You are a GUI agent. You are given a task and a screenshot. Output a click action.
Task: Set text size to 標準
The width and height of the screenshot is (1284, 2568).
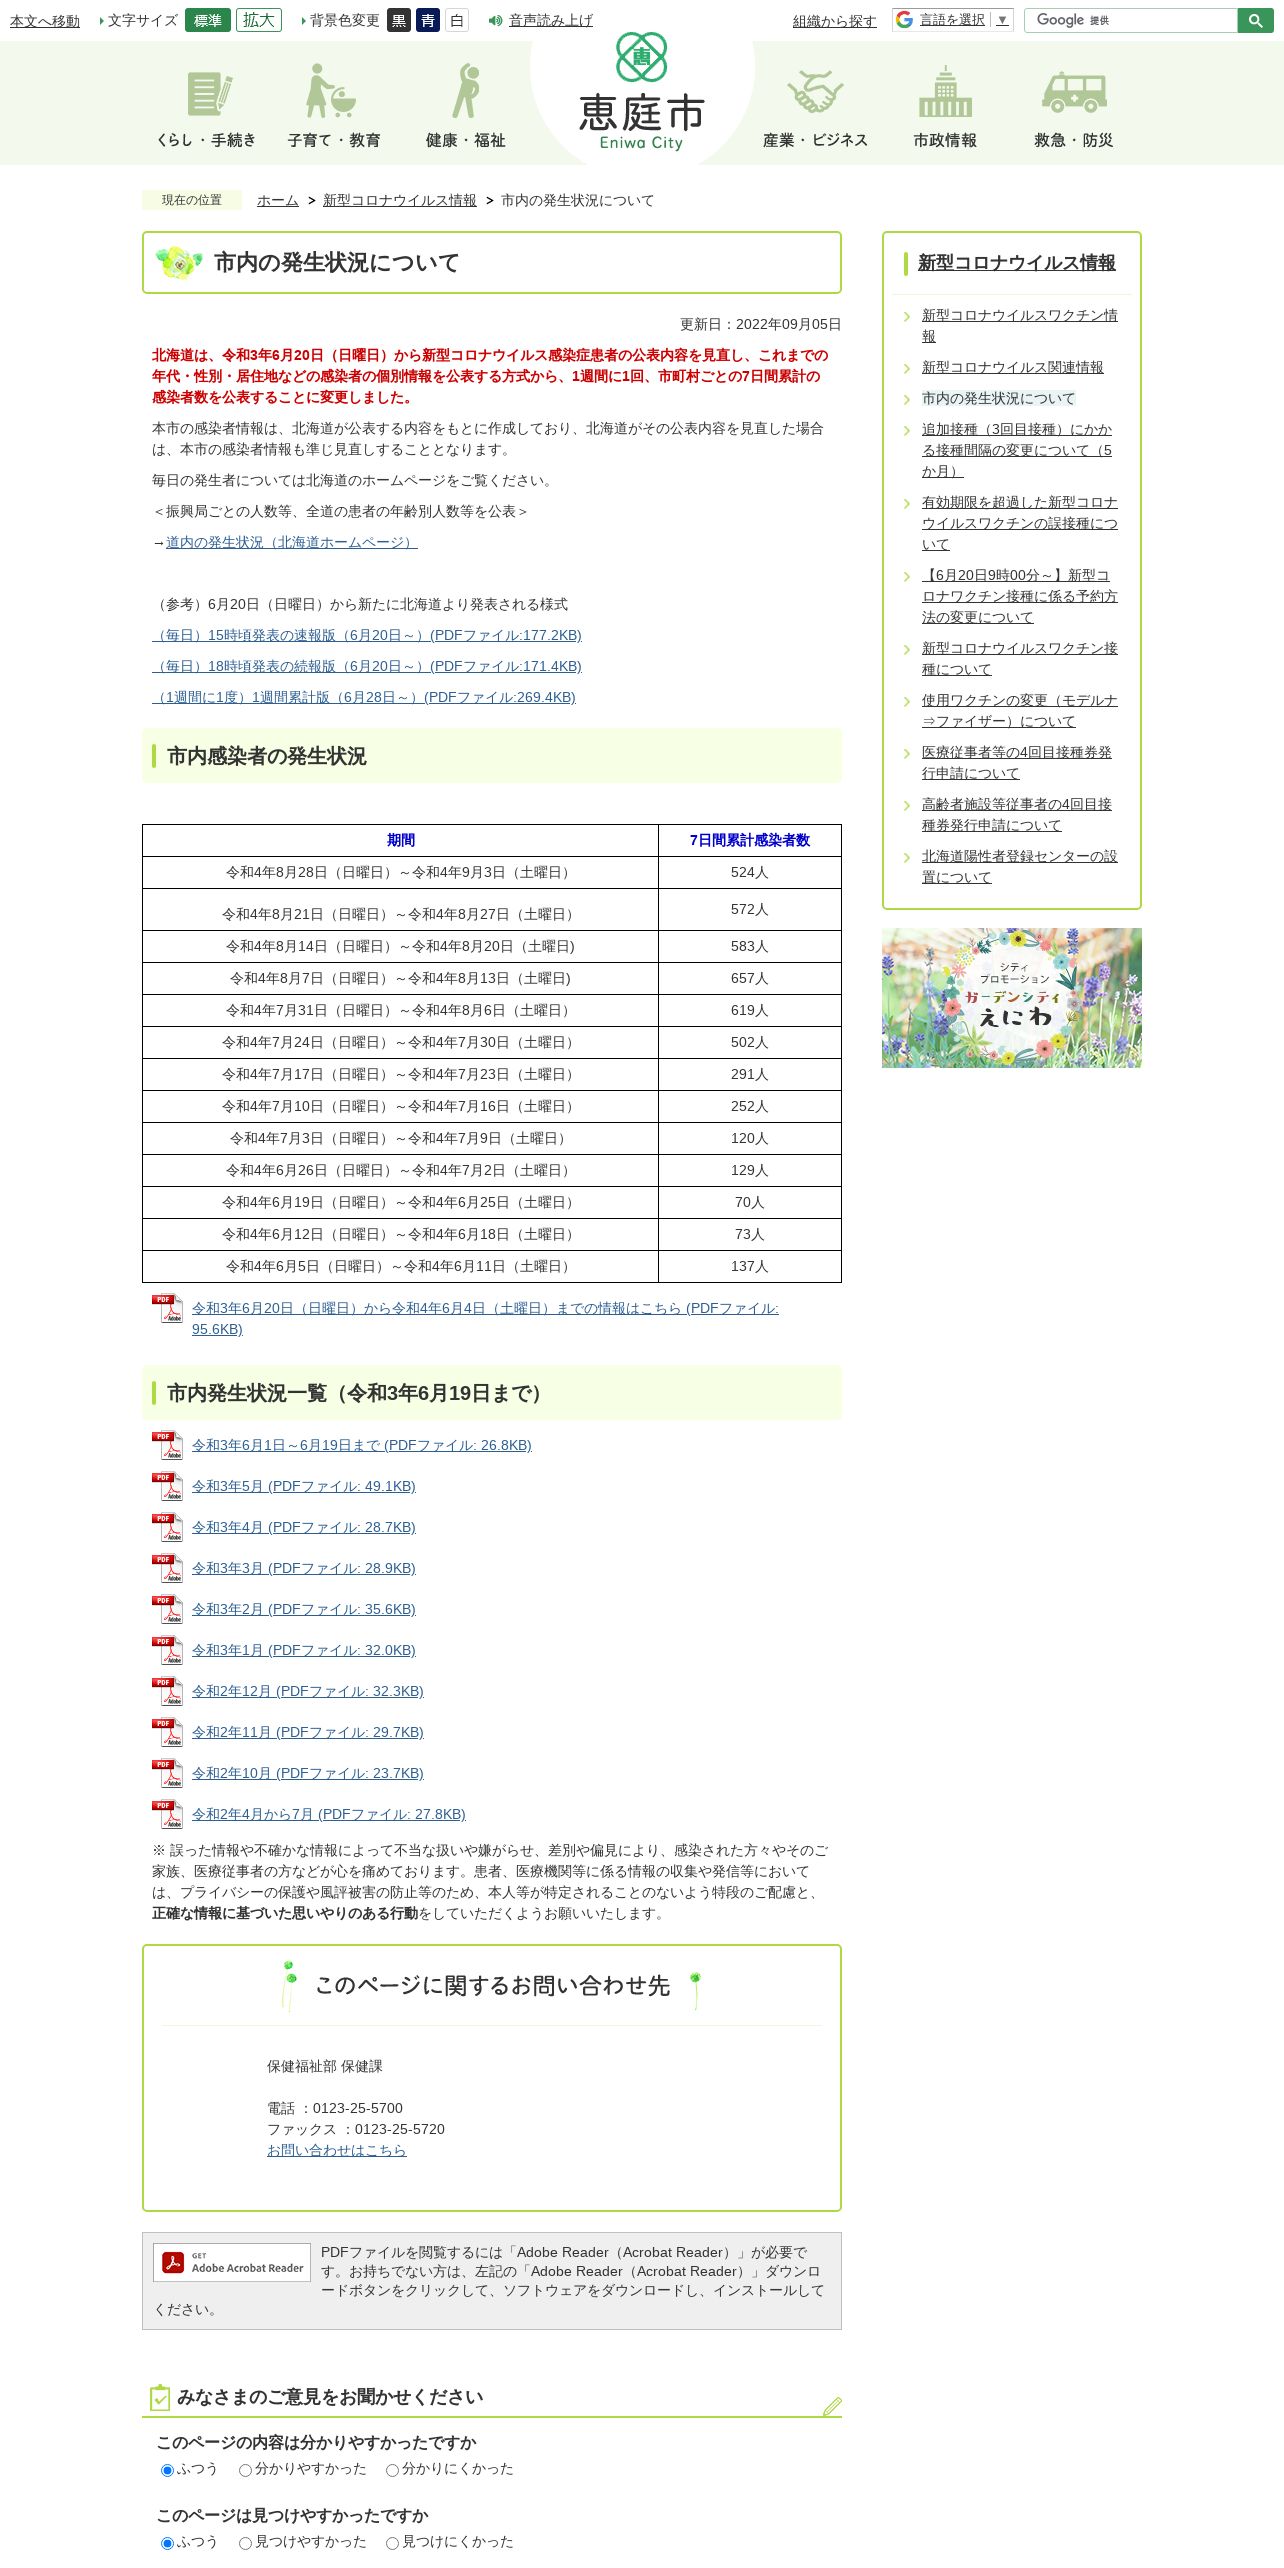(208, 20)
